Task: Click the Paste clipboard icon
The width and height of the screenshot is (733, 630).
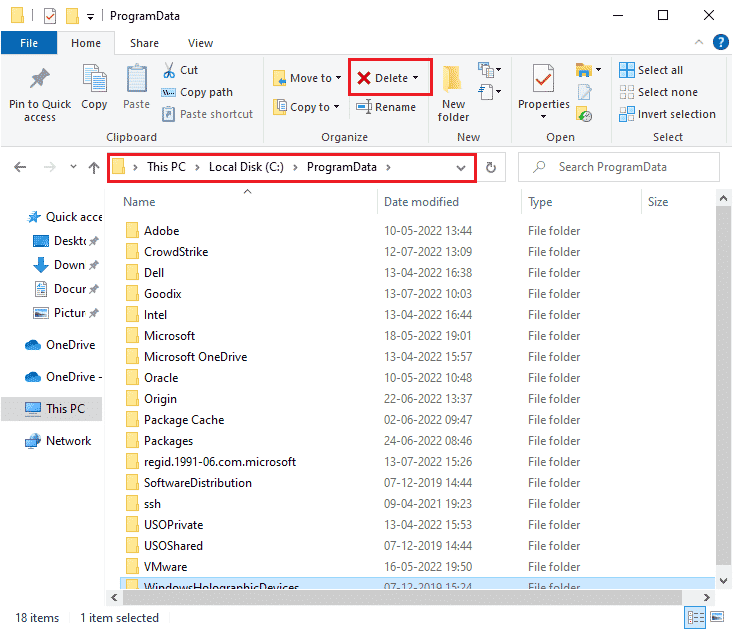Action: click(137, 78)
